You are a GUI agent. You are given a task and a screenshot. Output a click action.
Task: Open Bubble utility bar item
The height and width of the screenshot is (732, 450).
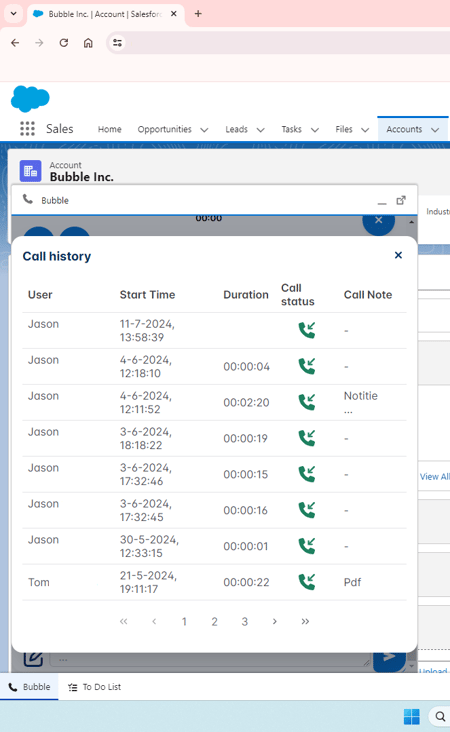(29, 687)
